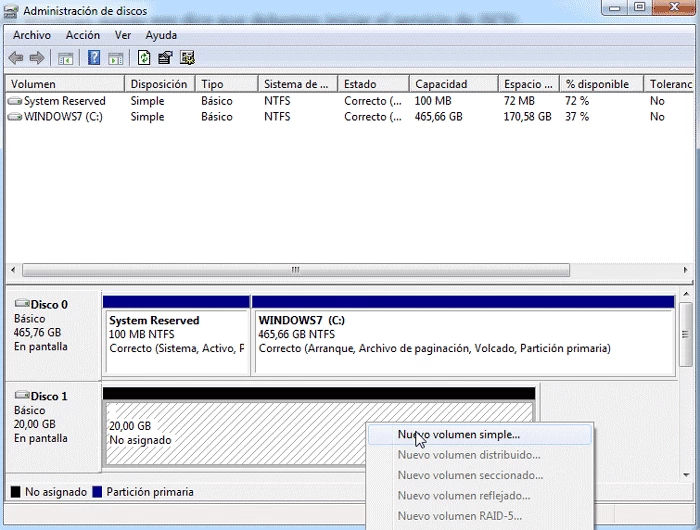Open the Archivo menu
Screen dimensions: 700x530
[32, 35]
